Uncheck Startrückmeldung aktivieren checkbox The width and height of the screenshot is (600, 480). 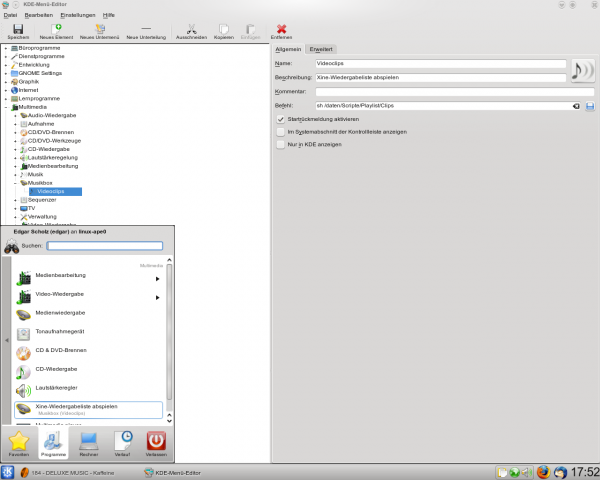(280, 118)
